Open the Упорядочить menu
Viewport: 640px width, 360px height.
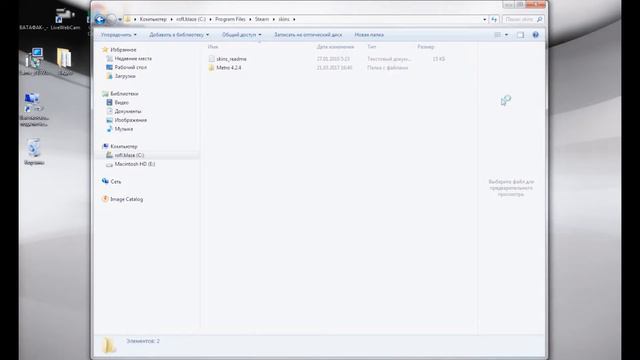pos(119,35)
